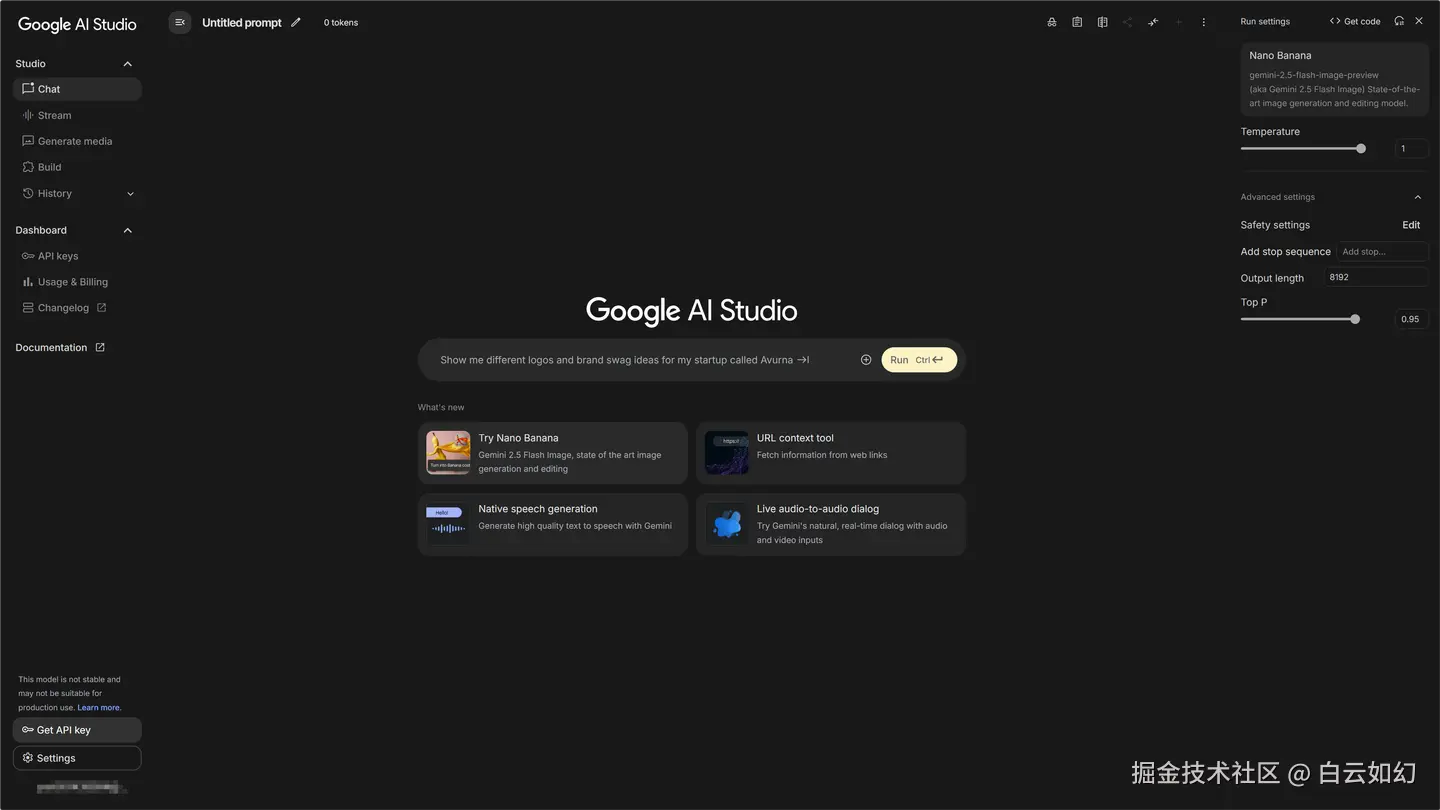Click the Changelog external-link icon
This screenshot has width=1440, height=810.
click(x=101, y=308)
